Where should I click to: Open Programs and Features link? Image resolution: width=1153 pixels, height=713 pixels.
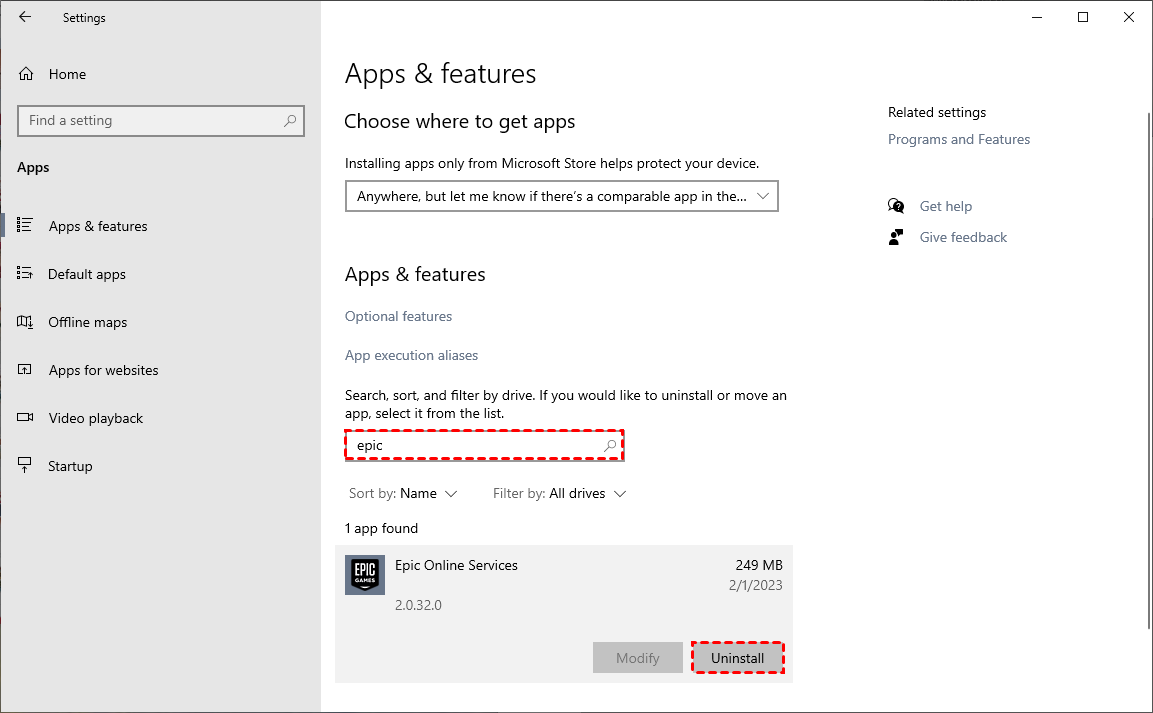958,139
